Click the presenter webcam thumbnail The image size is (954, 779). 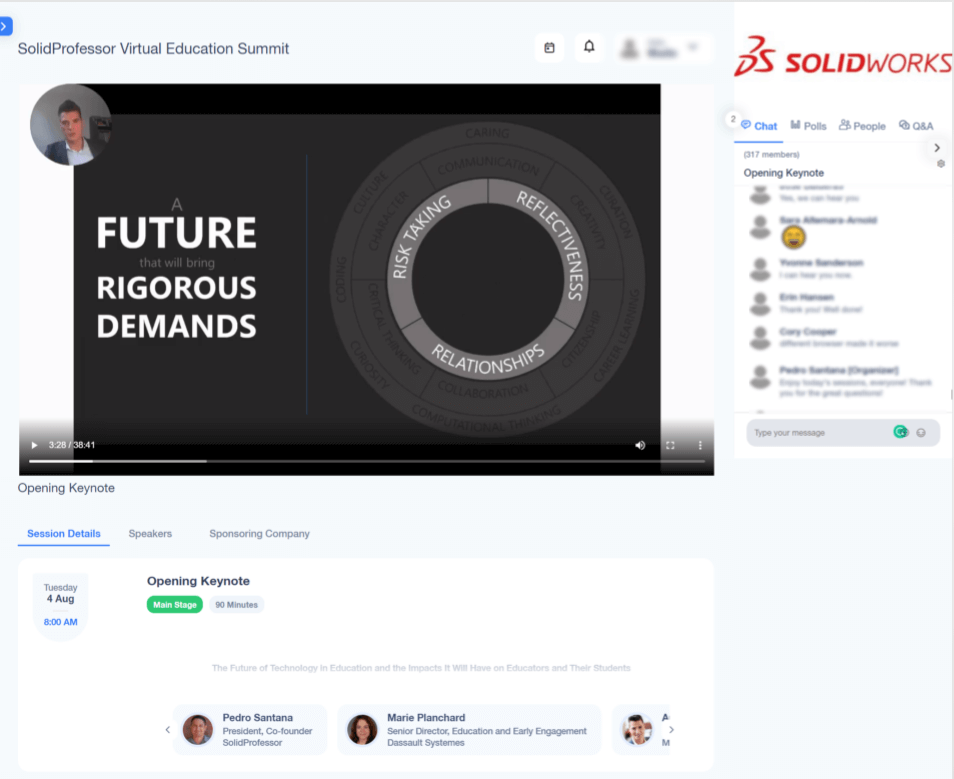pos(71,124)
